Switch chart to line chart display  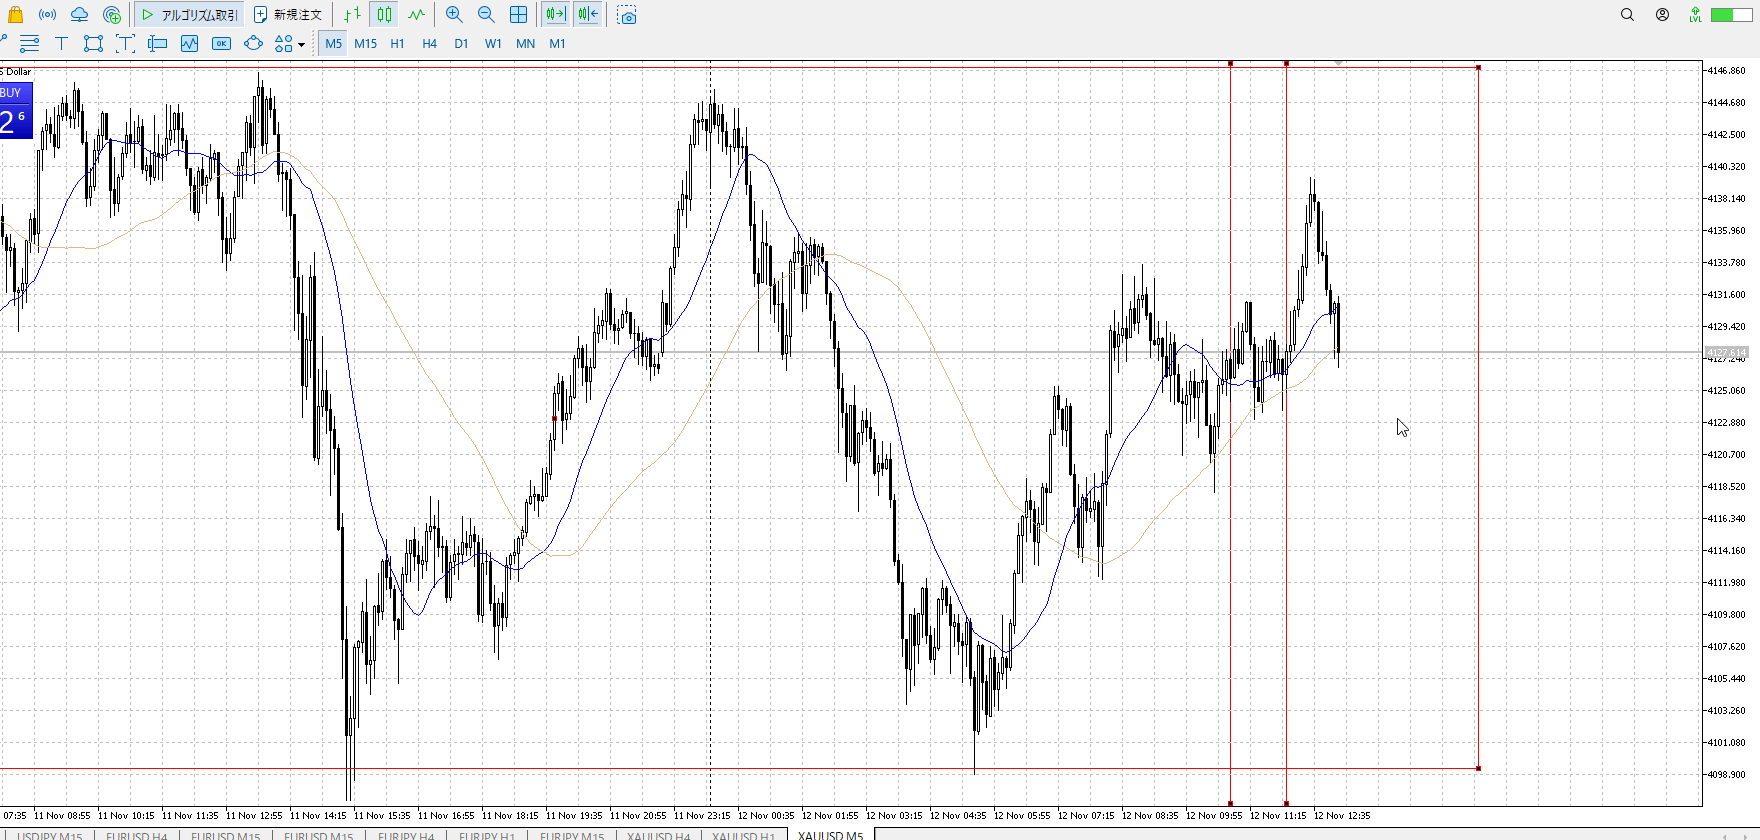pos(416,15)
